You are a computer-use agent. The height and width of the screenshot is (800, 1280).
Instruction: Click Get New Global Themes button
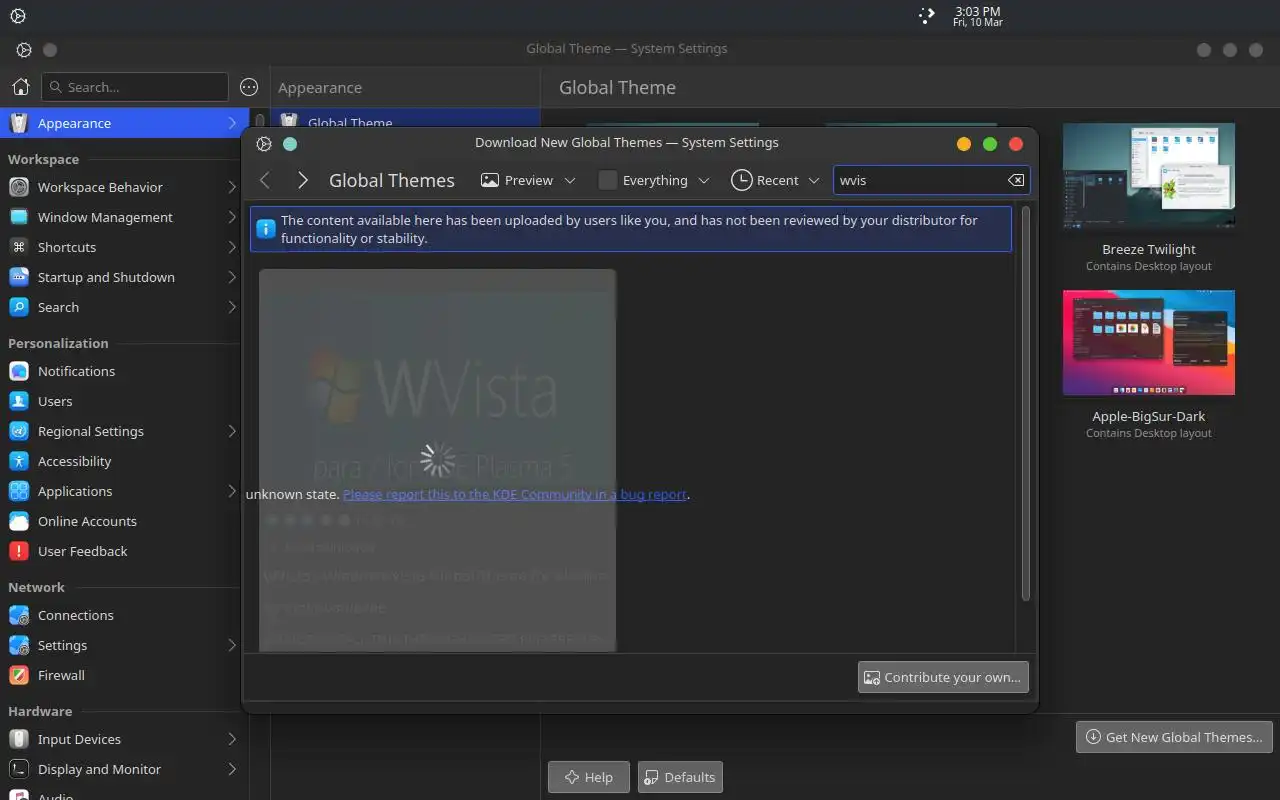coord(1174,737)
